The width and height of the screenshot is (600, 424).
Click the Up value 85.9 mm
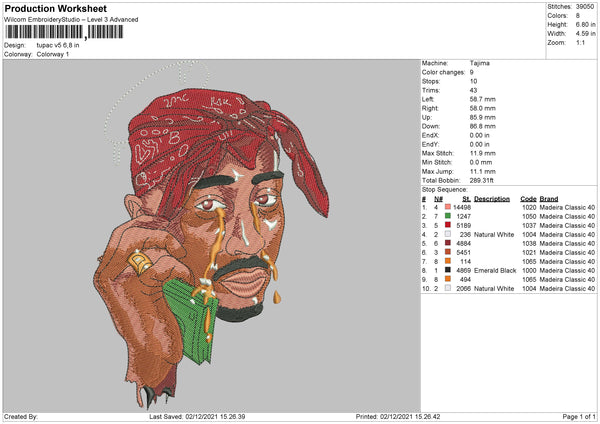(483, 117)
